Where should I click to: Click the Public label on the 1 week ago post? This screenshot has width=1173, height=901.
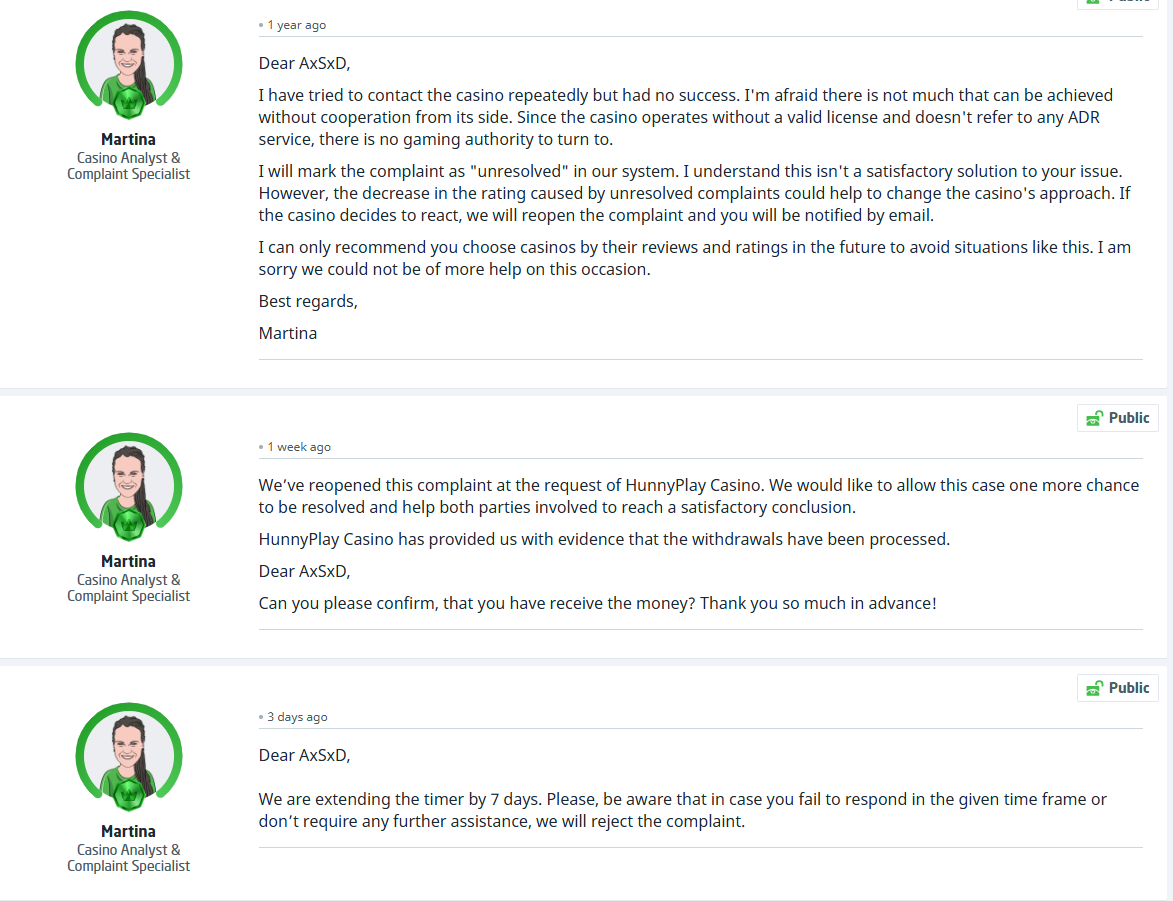tap(1129, 418)
